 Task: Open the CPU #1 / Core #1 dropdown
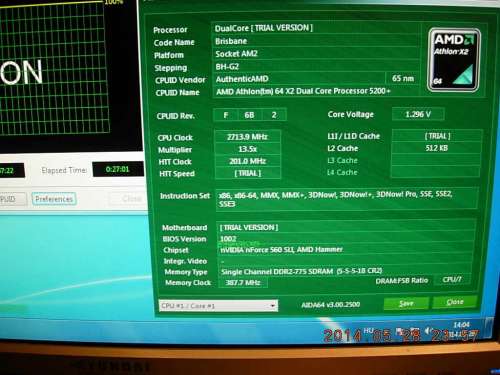218,305
